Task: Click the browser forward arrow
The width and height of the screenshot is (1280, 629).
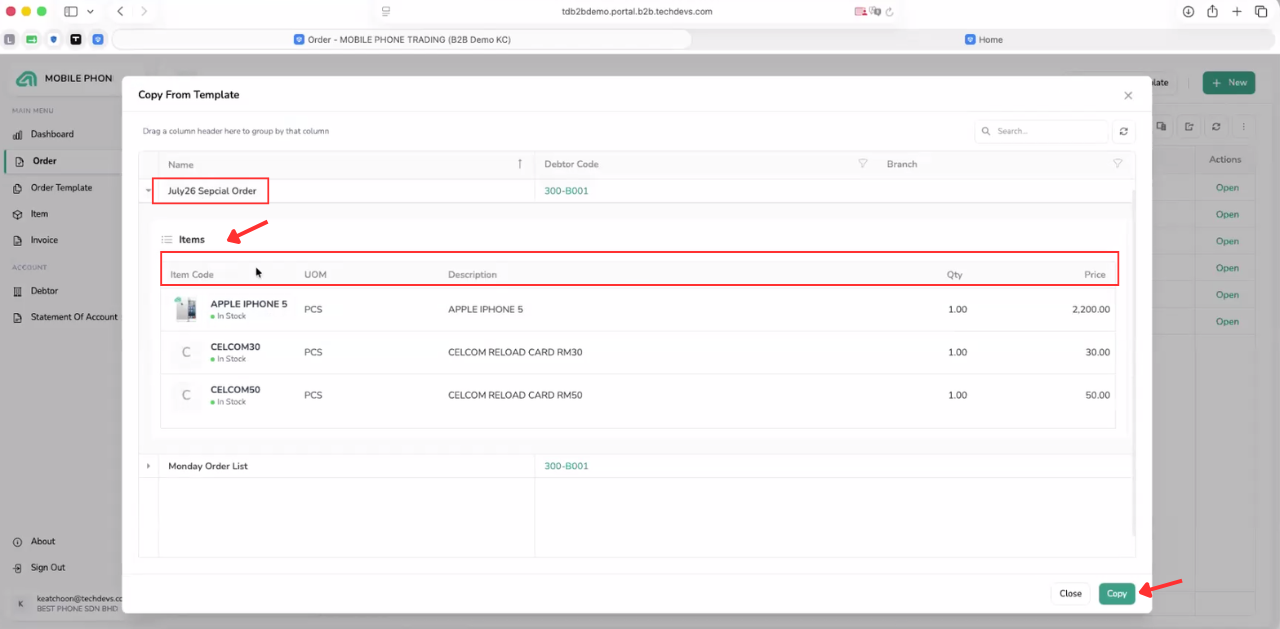Action: pyautogui.click(x=144, y=11)
